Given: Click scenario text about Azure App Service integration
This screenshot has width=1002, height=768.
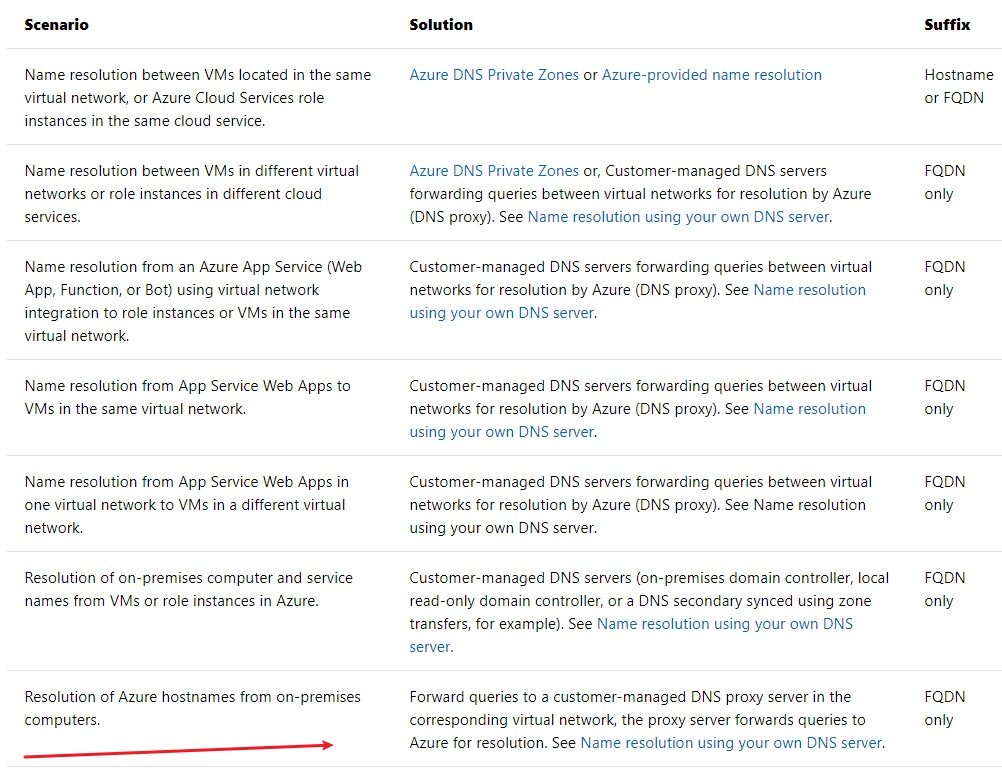Looking at the screenshot, I should pos(193,301).
